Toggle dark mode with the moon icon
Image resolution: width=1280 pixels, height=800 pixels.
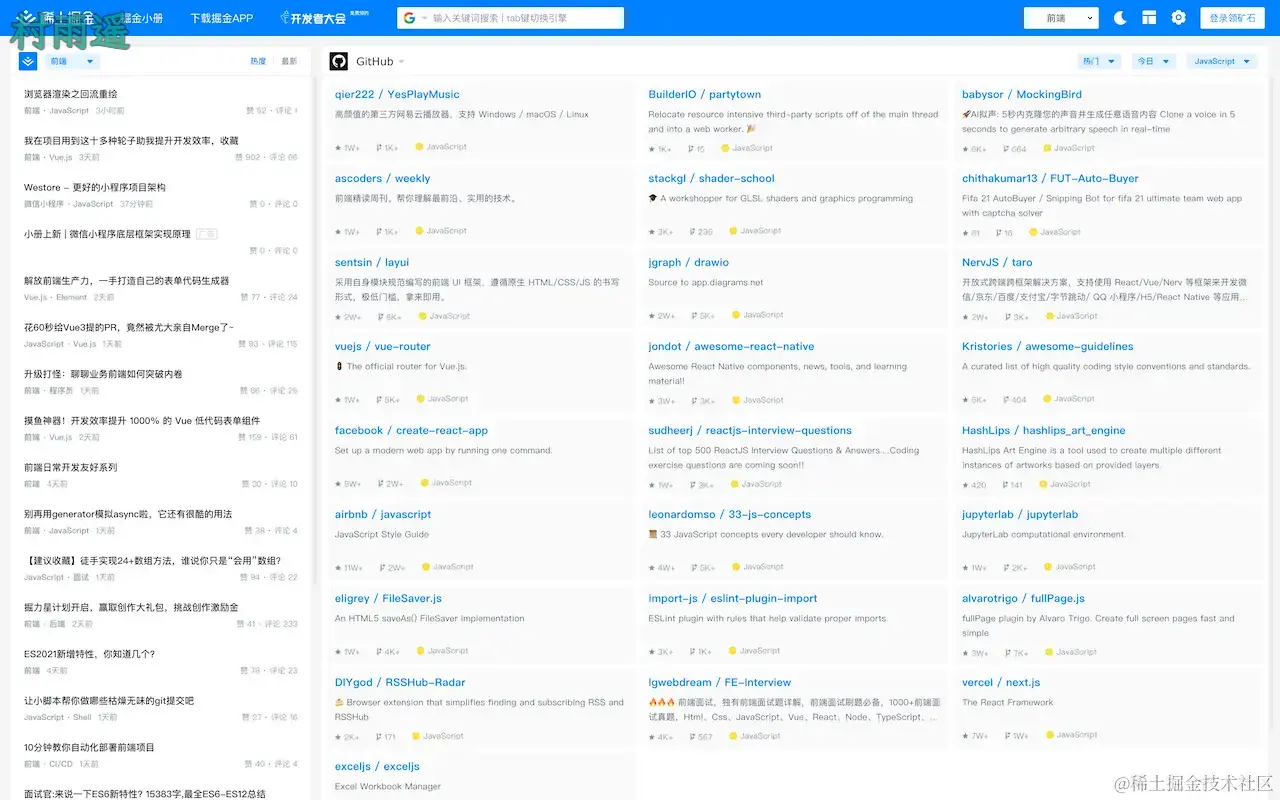pos(1120,18)
